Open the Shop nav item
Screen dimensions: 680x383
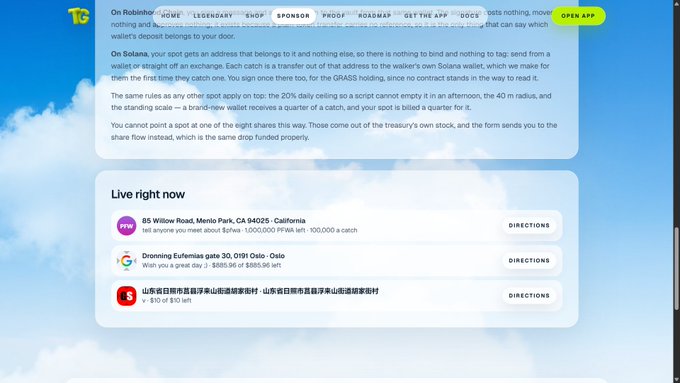point(255,16)
